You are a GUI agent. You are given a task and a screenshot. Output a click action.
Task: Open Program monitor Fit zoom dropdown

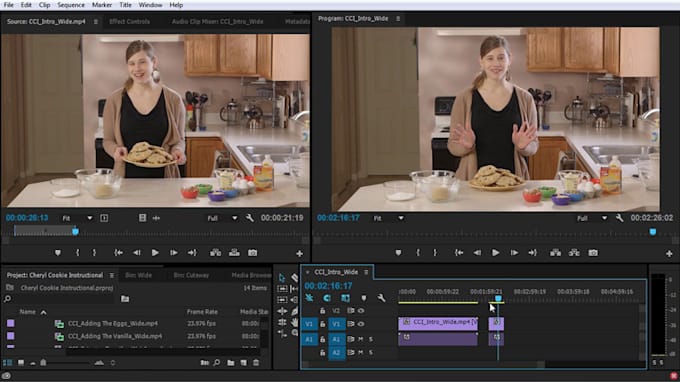(x=389, y=218)
